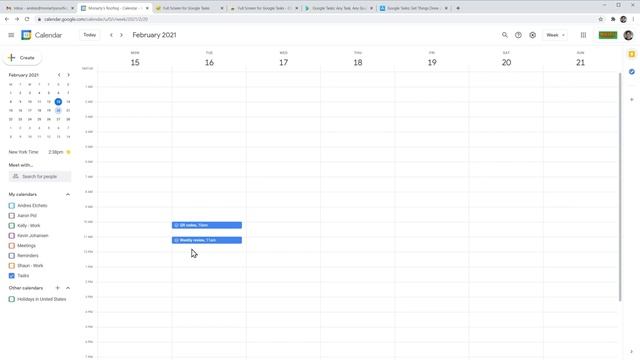Toggle the Andres Etchets calendar
The width and height of the screenshot is (640, 360).
pos(12,205)
